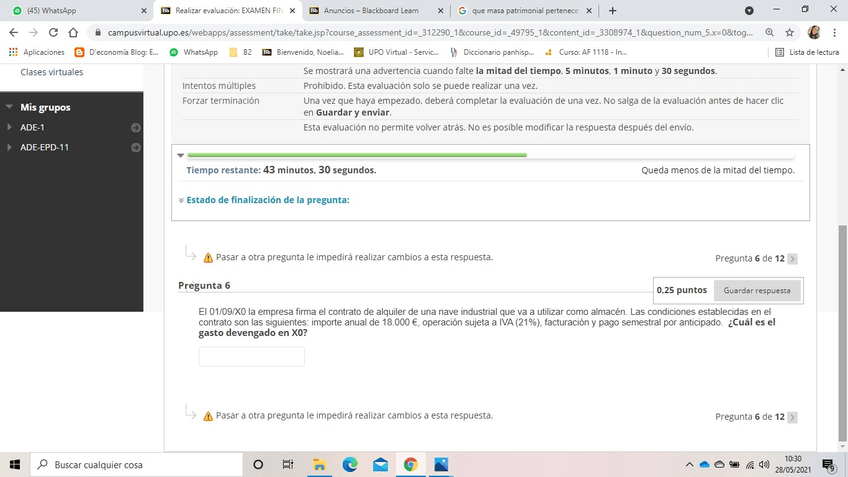Click the Guardar respuesta button
848x477 pixels.
(x=757, y=290)
